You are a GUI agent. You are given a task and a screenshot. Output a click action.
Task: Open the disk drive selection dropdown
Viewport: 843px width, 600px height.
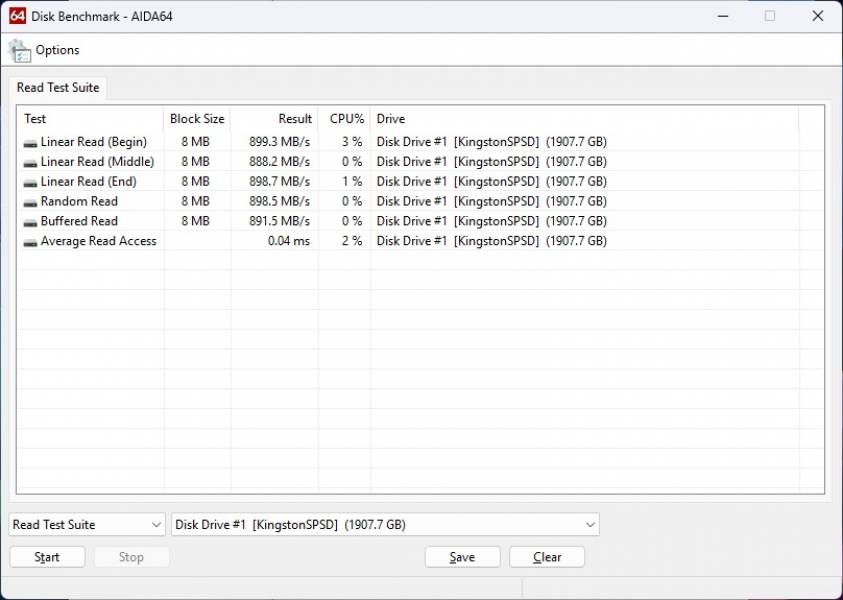click(385, 524)
